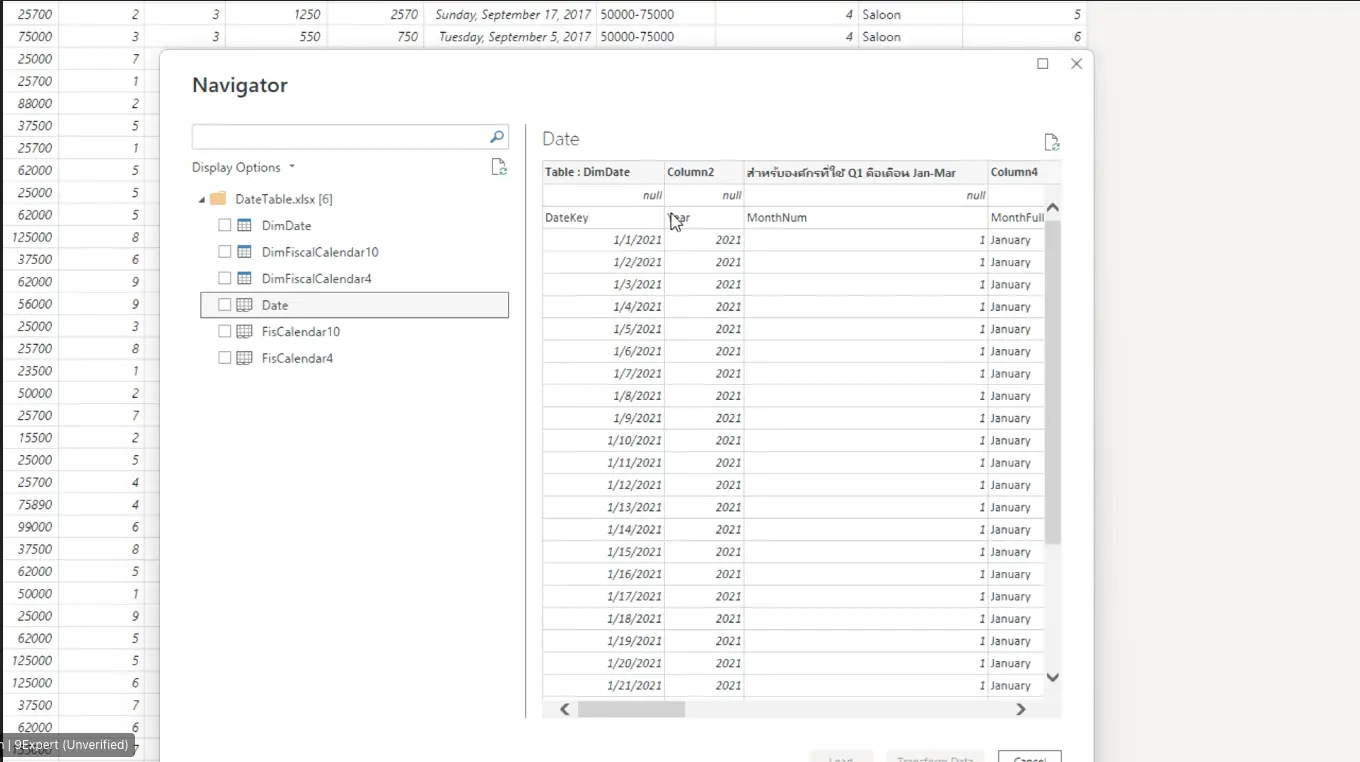
Task: Open the Display Options dropdown
Action: [244, 167]
